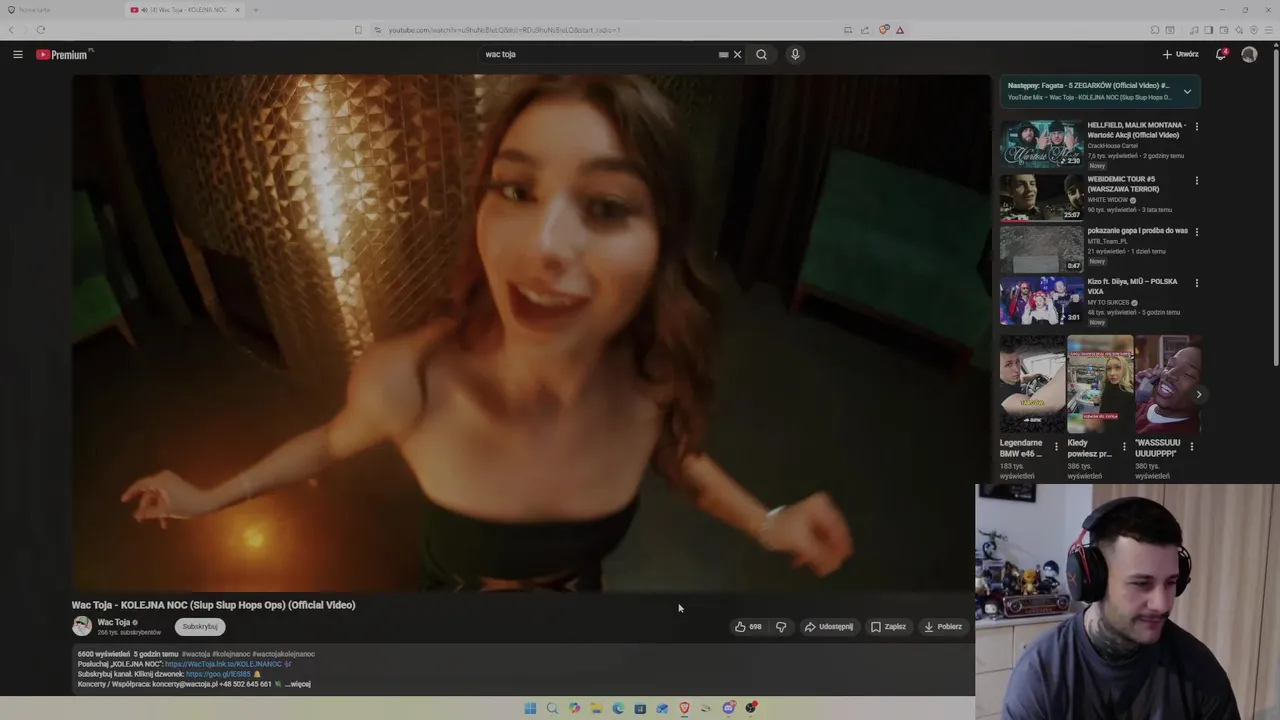
Task: Open the Brave Shields lion icon
Action: (884, 30)
